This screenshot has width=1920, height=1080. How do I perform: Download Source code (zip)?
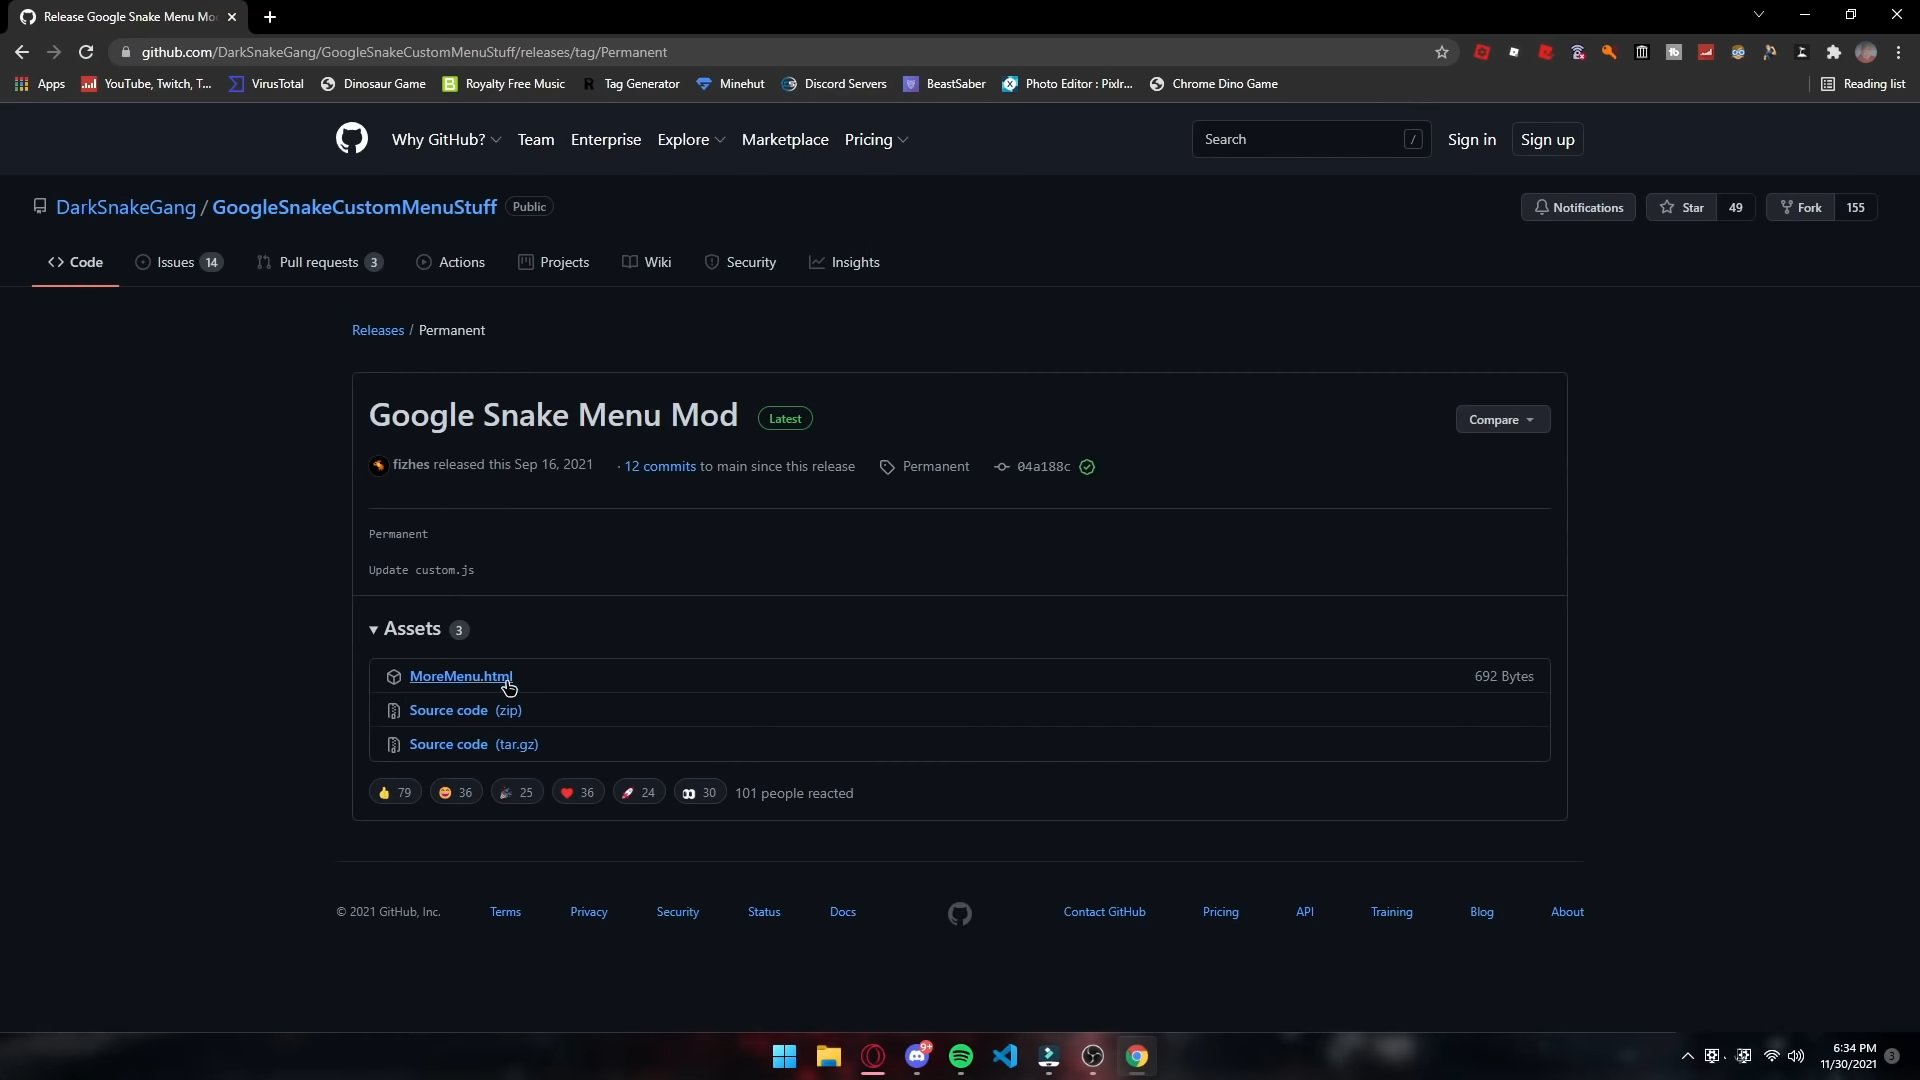coord(466,711)
